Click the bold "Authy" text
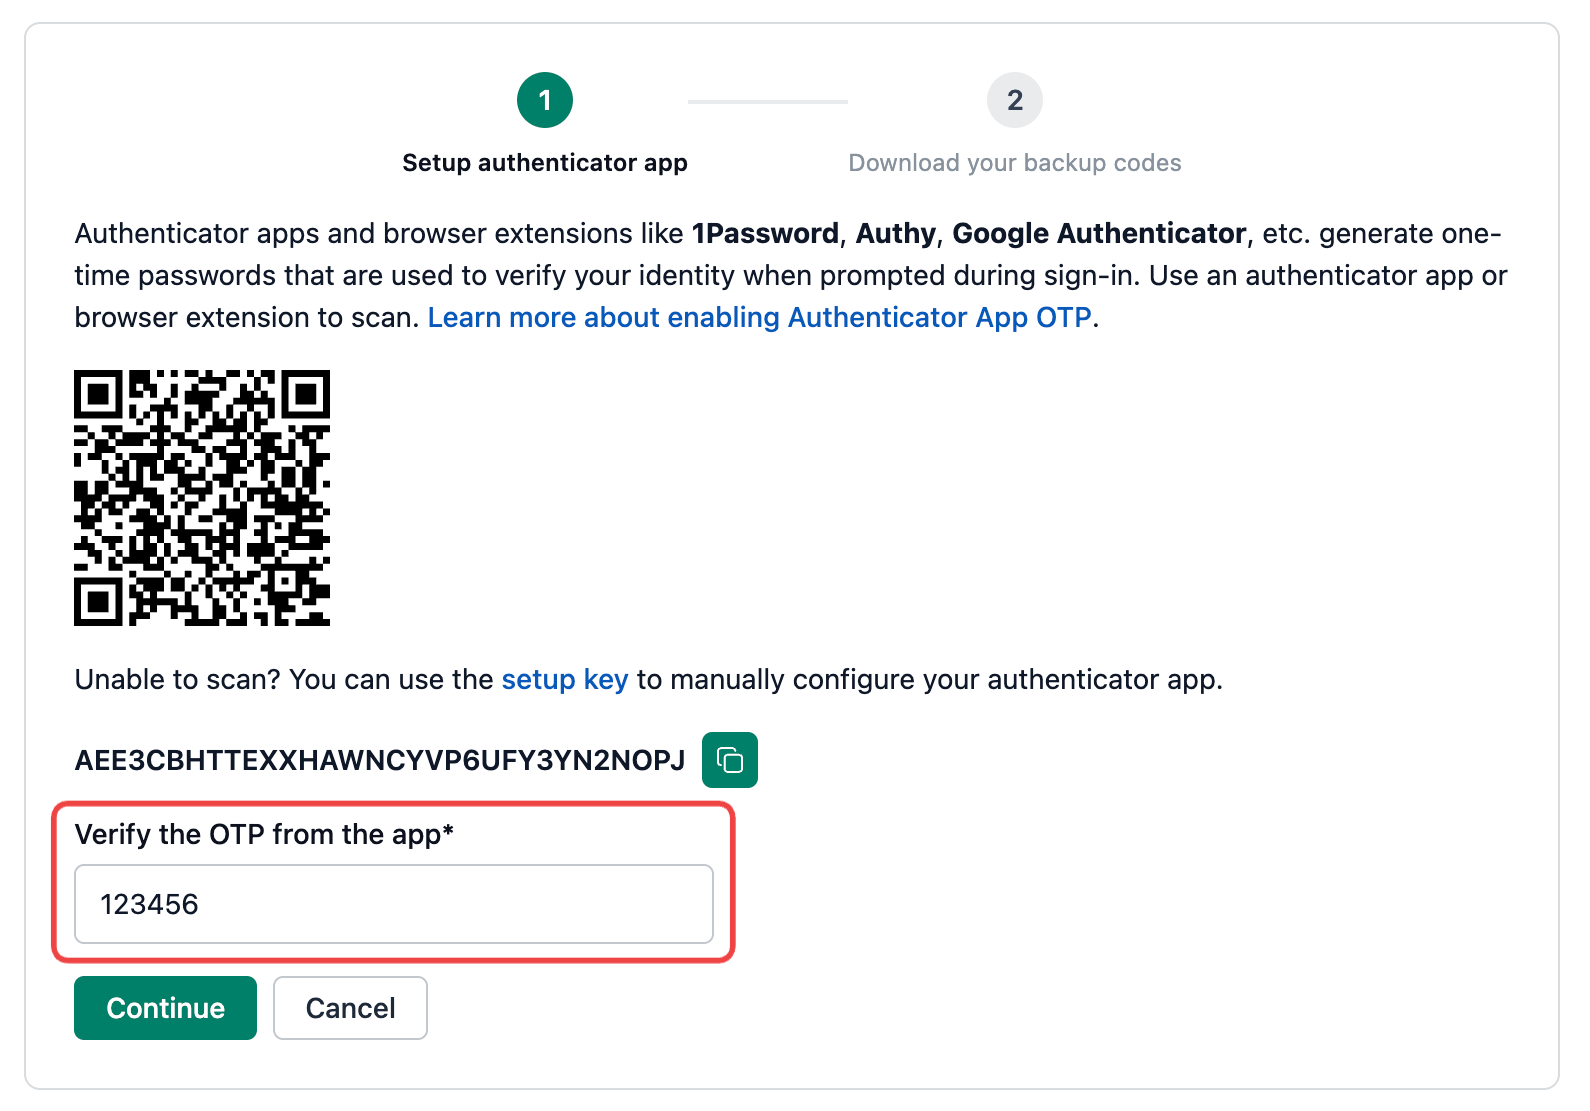The image size is (1590, 1111). [x=896, y=233]
